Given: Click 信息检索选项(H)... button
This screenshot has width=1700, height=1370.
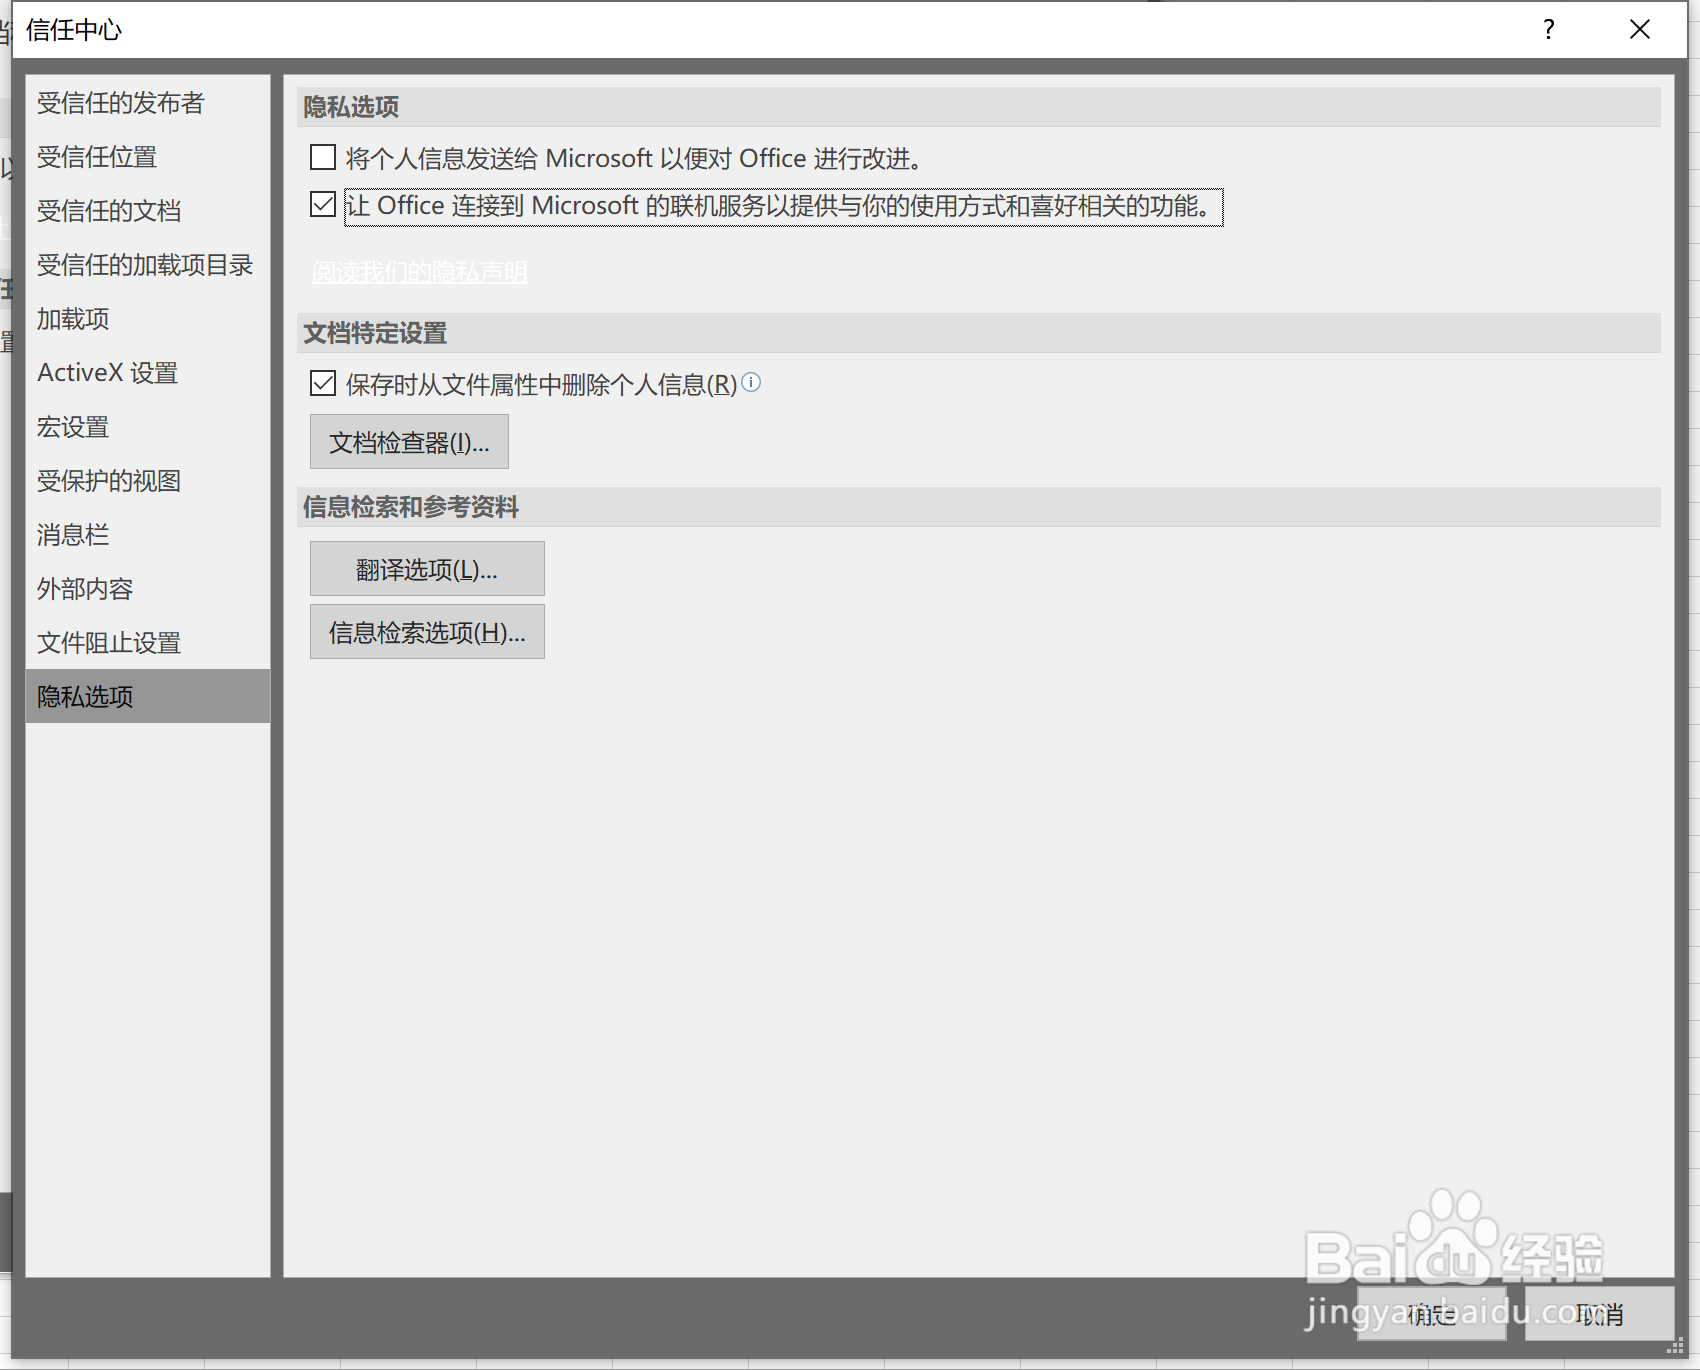Looking at the screenshot, I should pos(427,632).
